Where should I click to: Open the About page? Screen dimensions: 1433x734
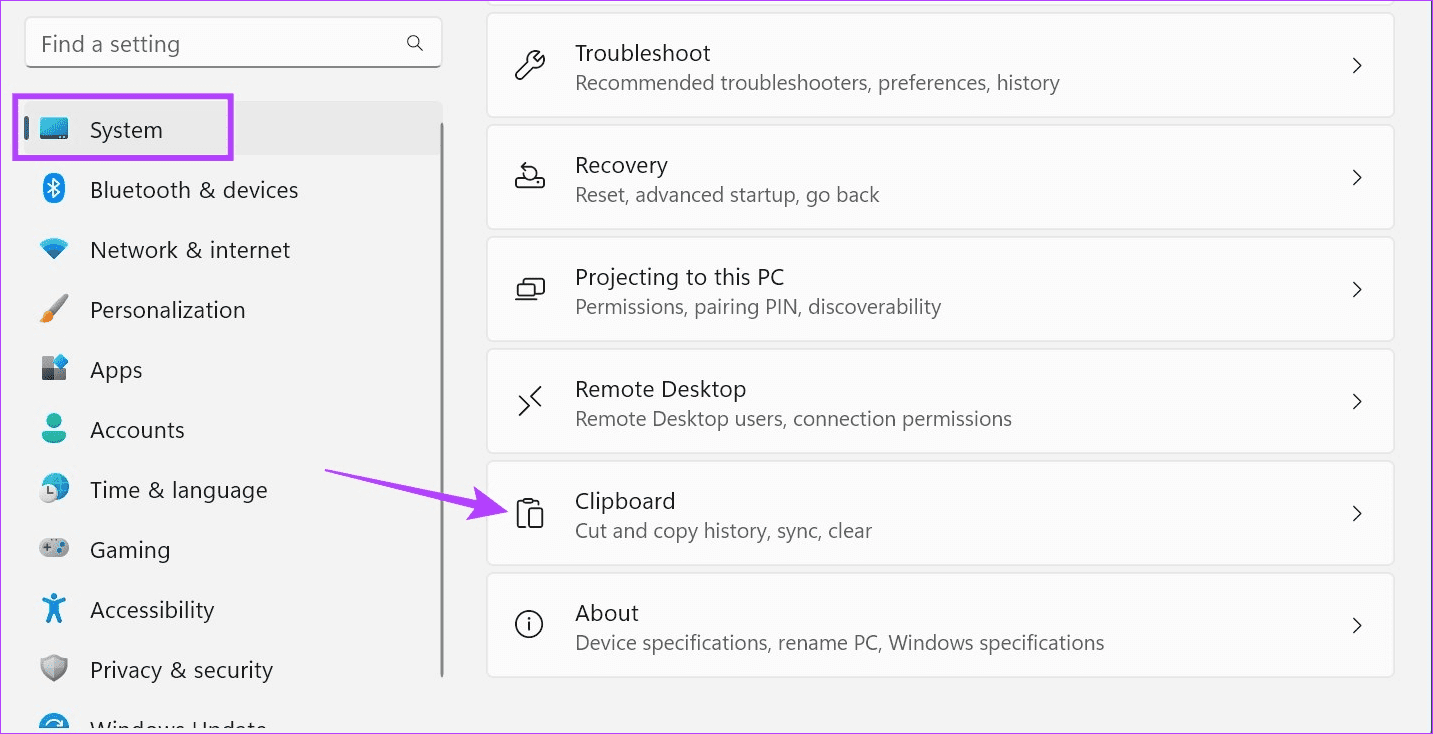tap(940, 626)
